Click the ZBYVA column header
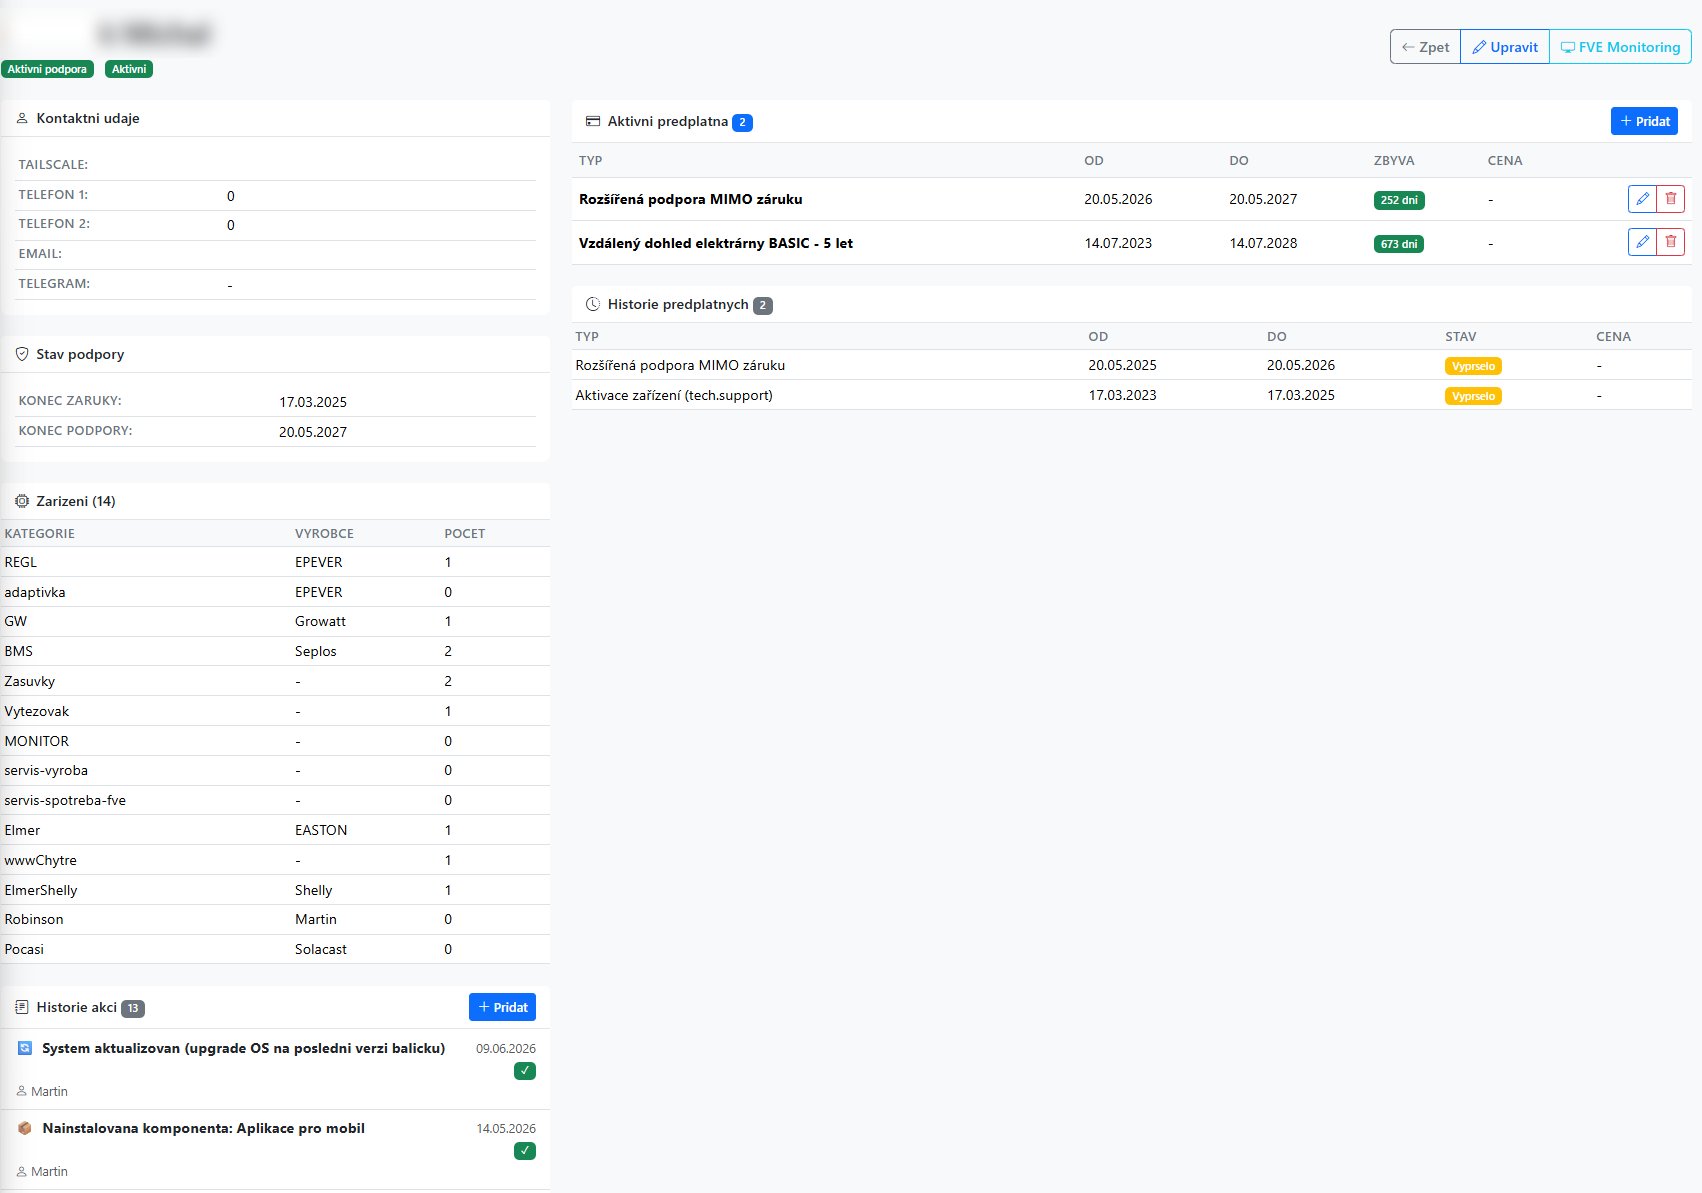Viewport: 1702px width, 1193px height. tap(1394, 160)
